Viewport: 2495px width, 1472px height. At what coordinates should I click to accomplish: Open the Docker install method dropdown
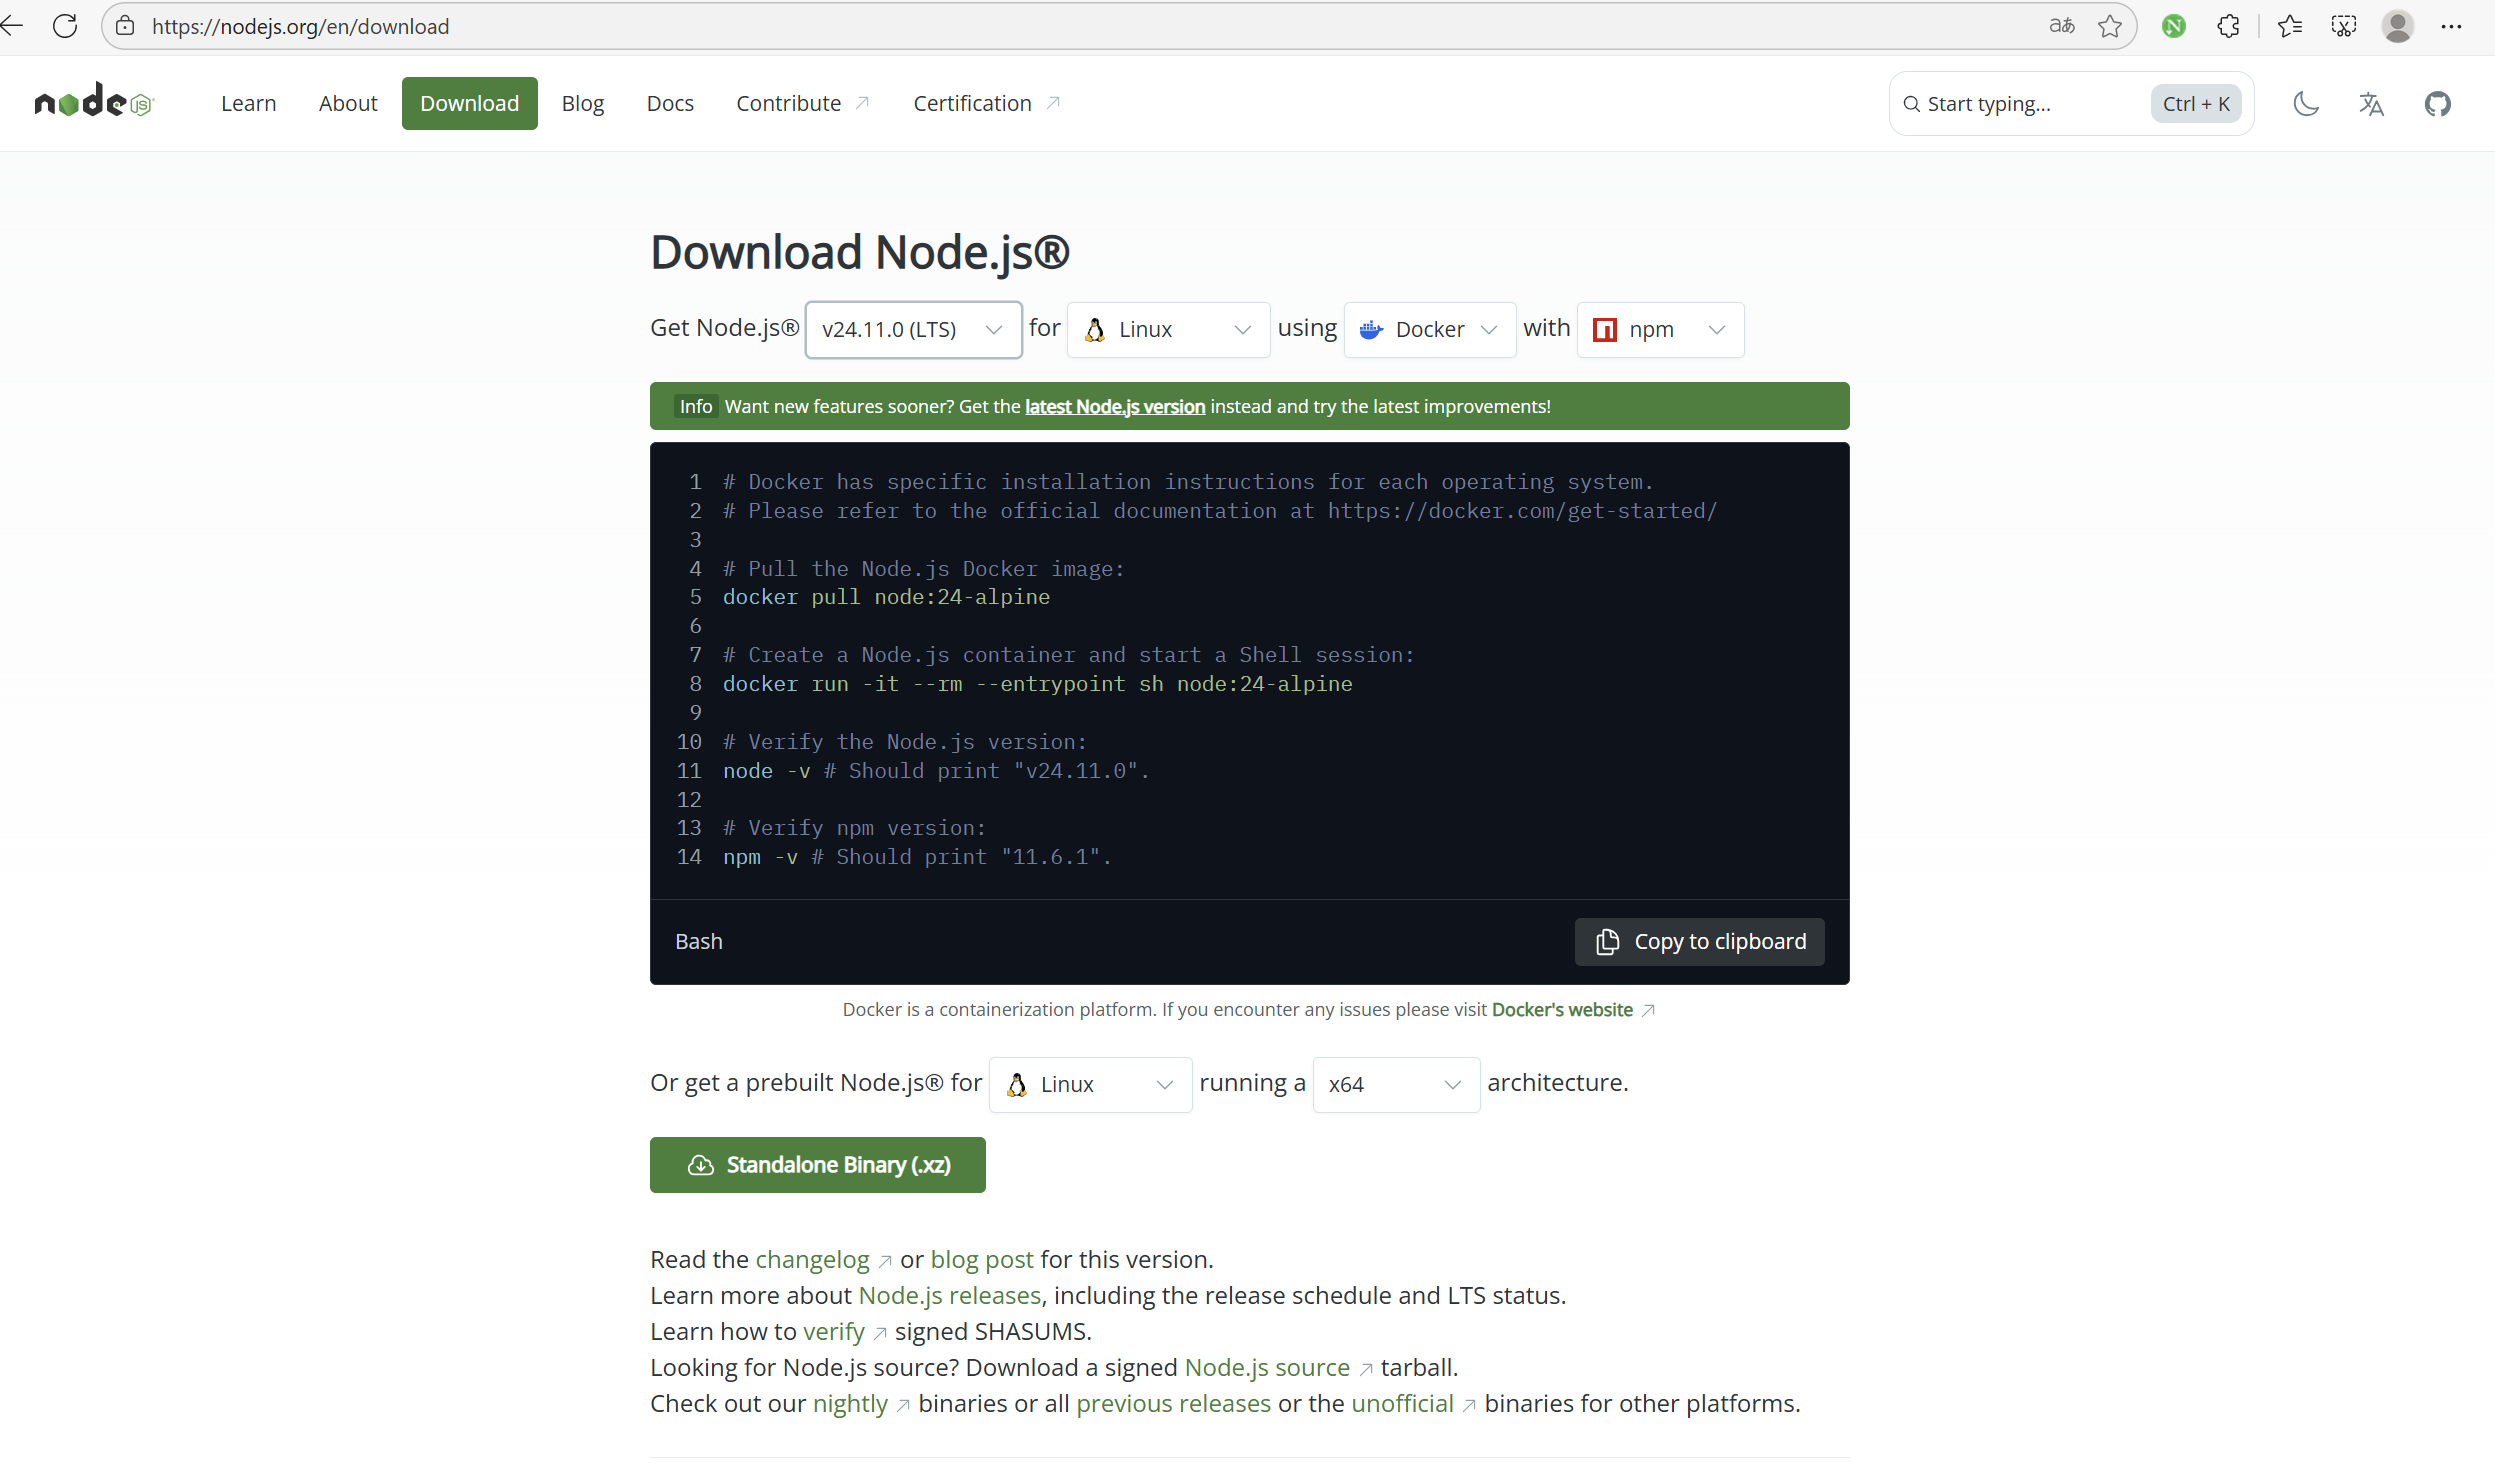(1429, 329)
